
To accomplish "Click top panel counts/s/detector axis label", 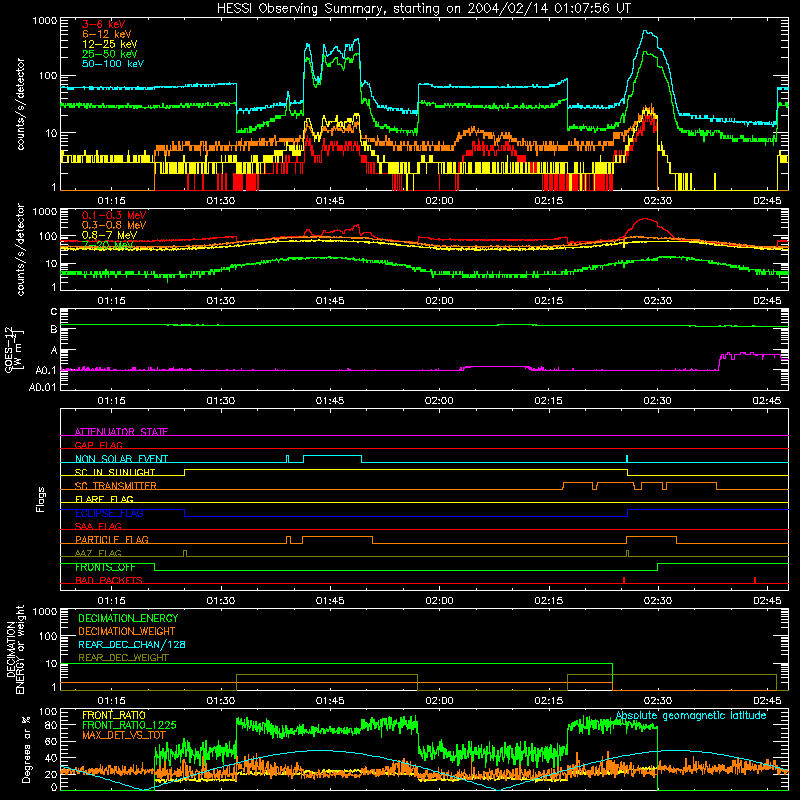I will point(20,104).
